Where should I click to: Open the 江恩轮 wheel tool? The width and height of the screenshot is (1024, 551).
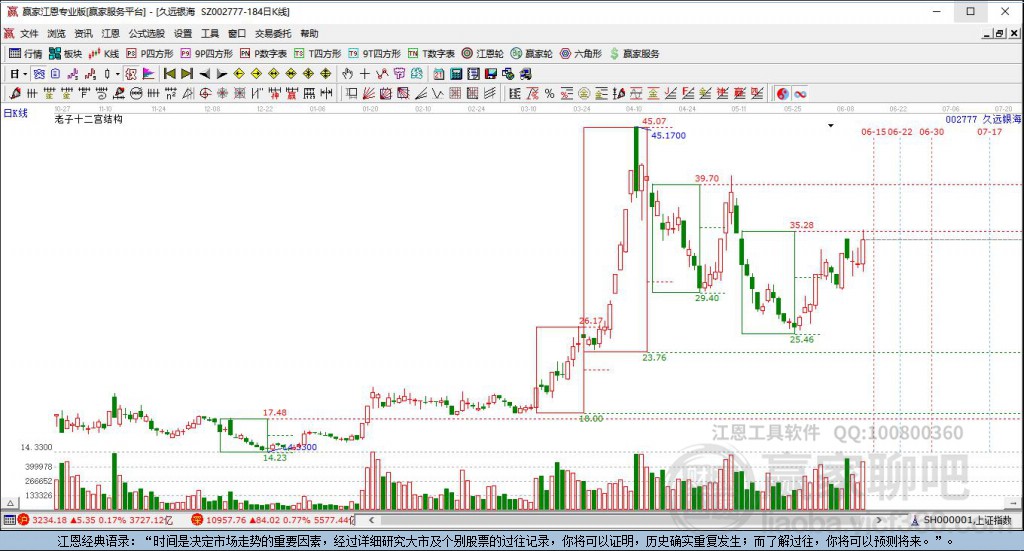tap(483, 54)
